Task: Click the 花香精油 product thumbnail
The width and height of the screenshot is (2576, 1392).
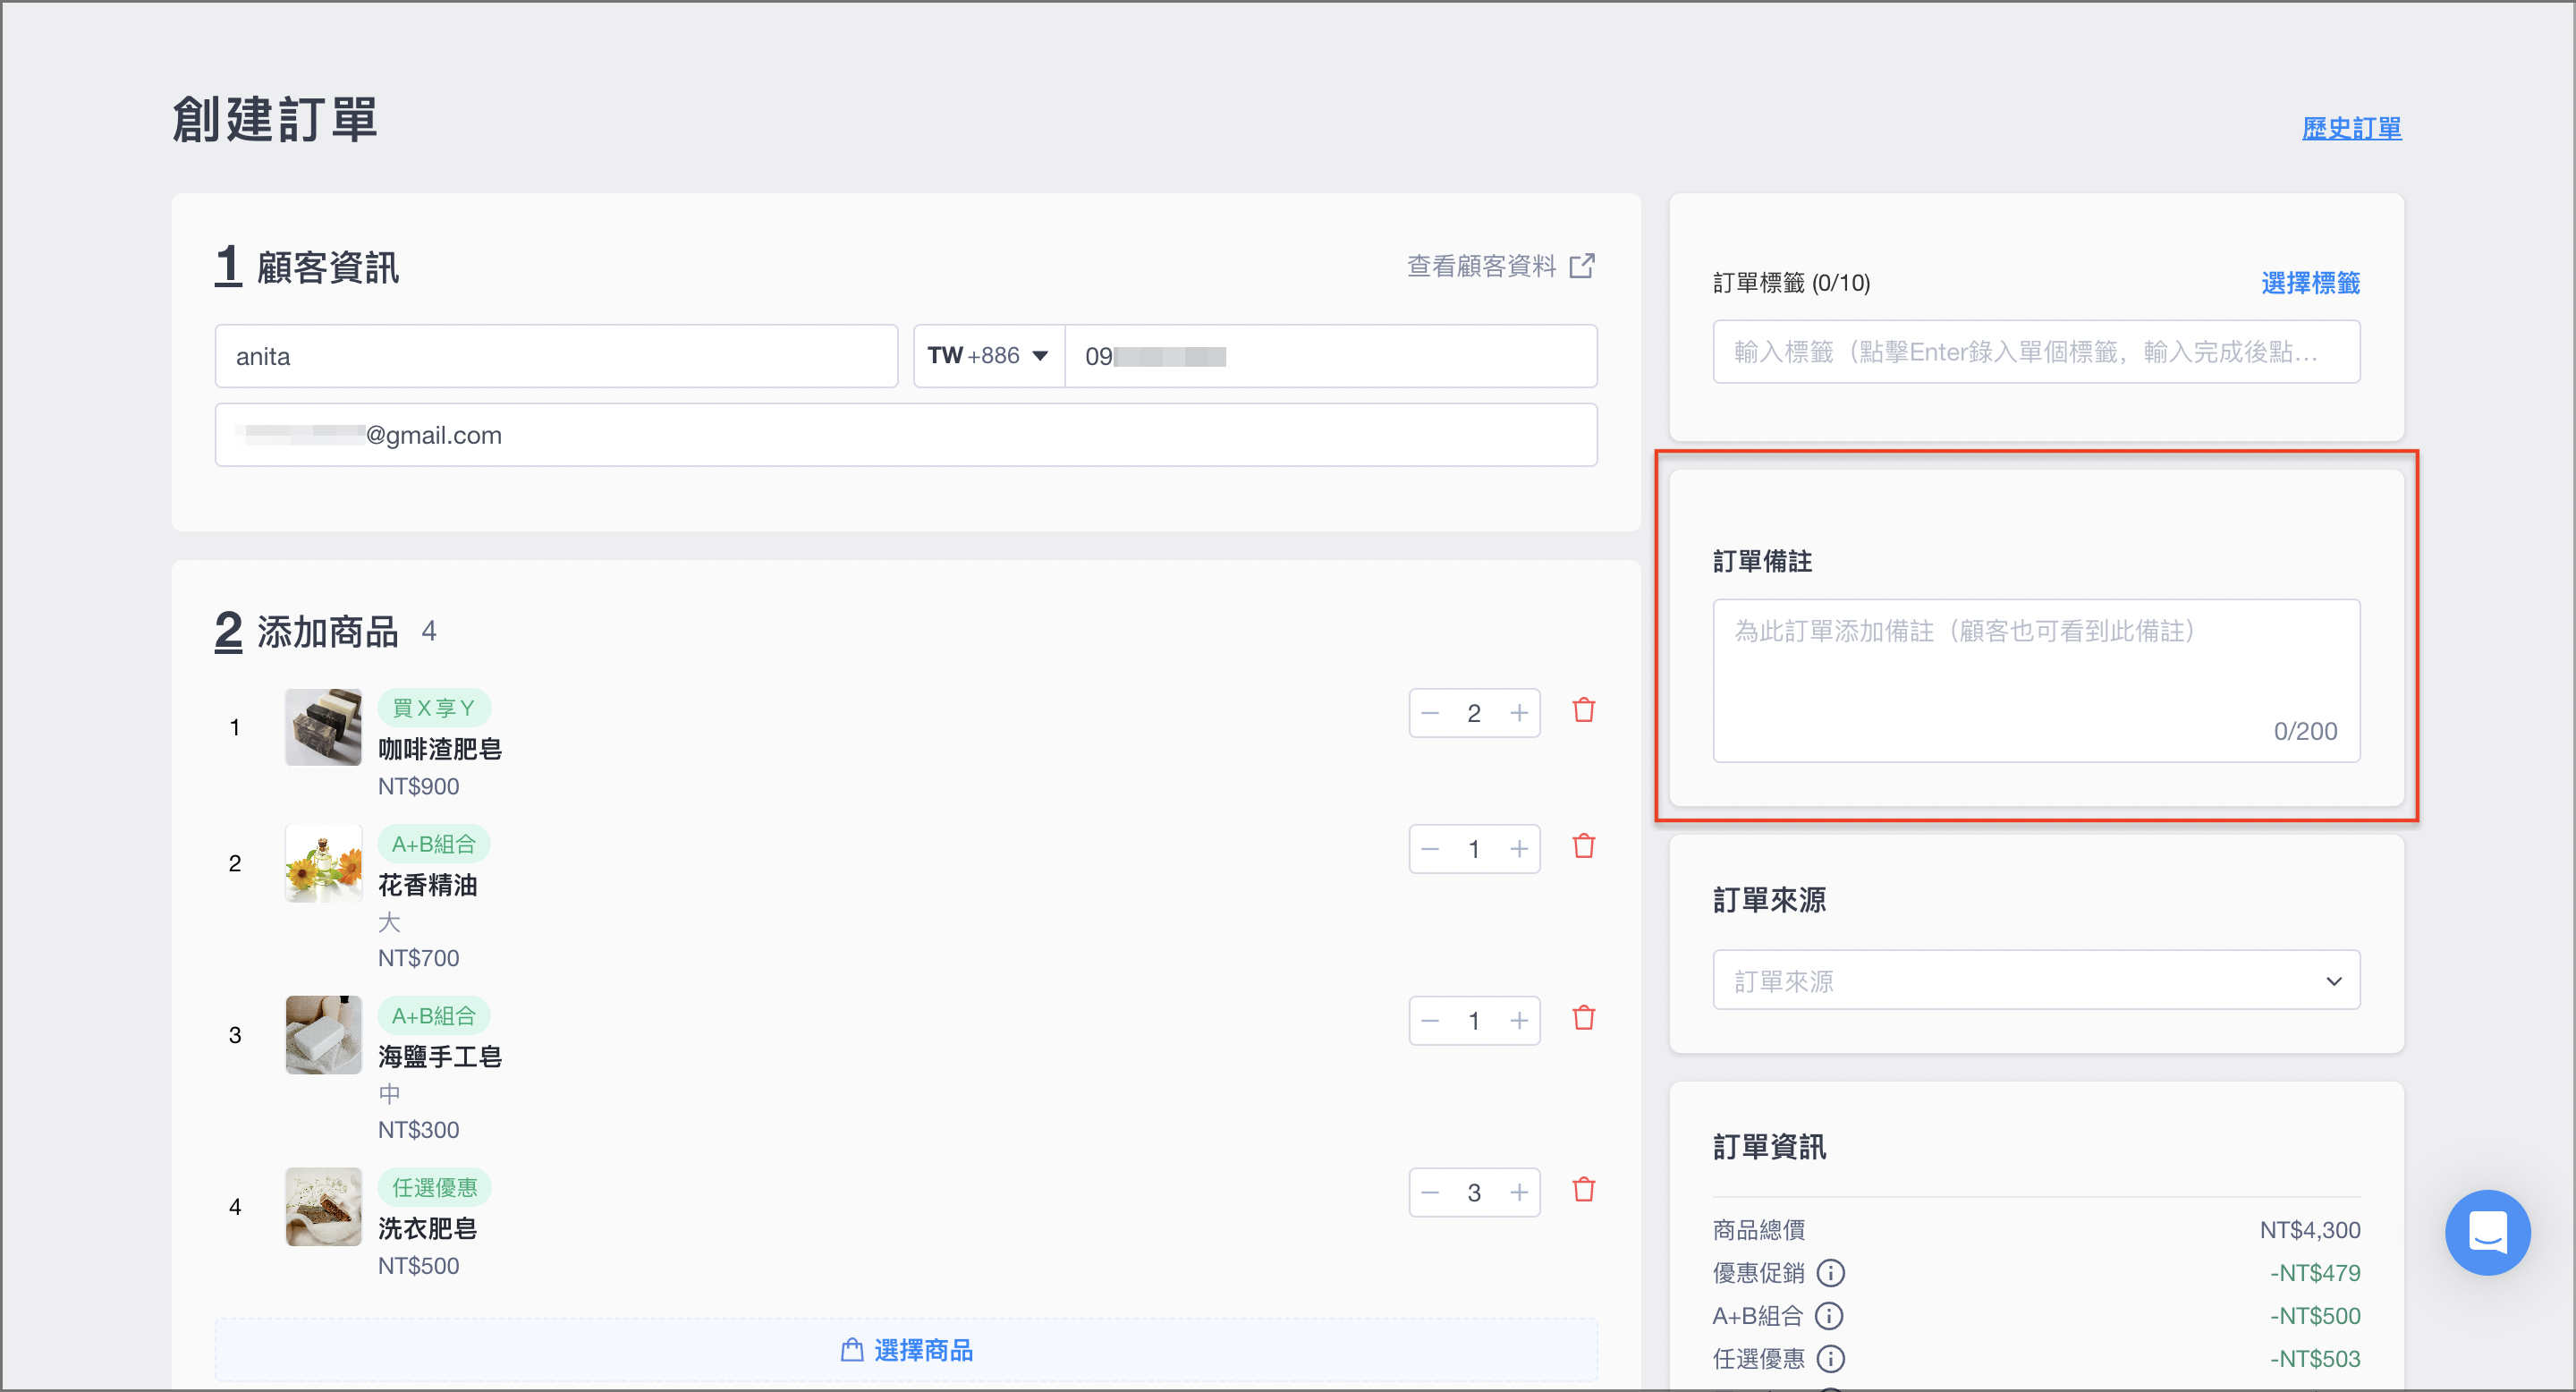Action: tap(323, 863)
